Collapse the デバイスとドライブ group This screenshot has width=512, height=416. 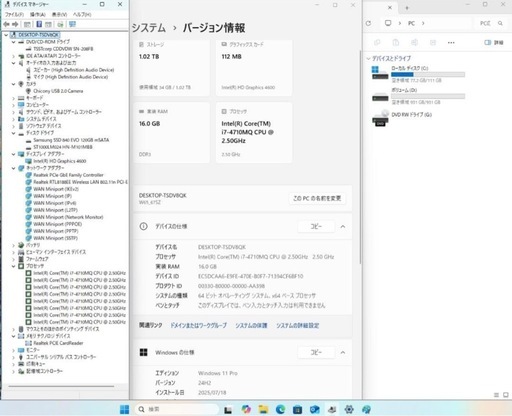point(368,59)
